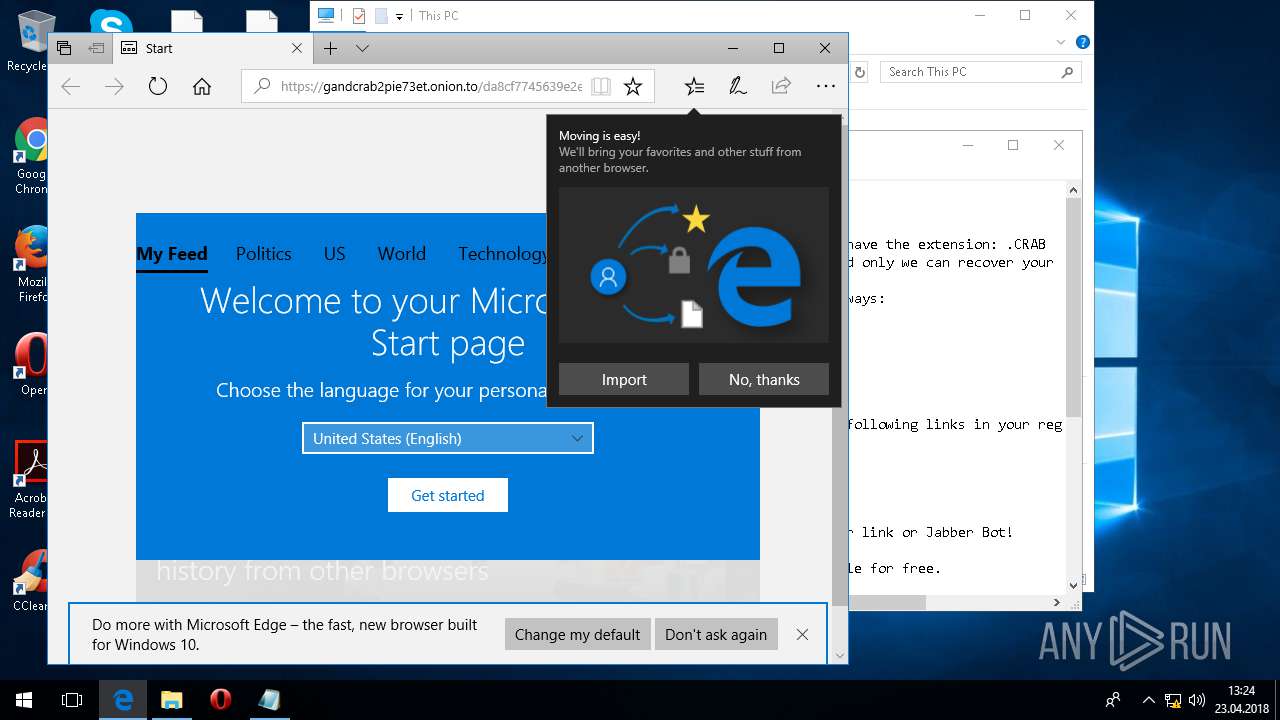Click the Properties checkmark icon in This PC title bar
The height and width of the screenshot is (720, 1280).
point(359,16)
